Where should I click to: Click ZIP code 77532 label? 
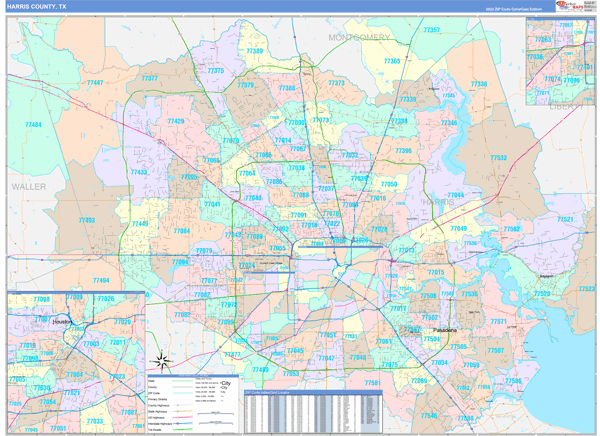tap(498, 158)
